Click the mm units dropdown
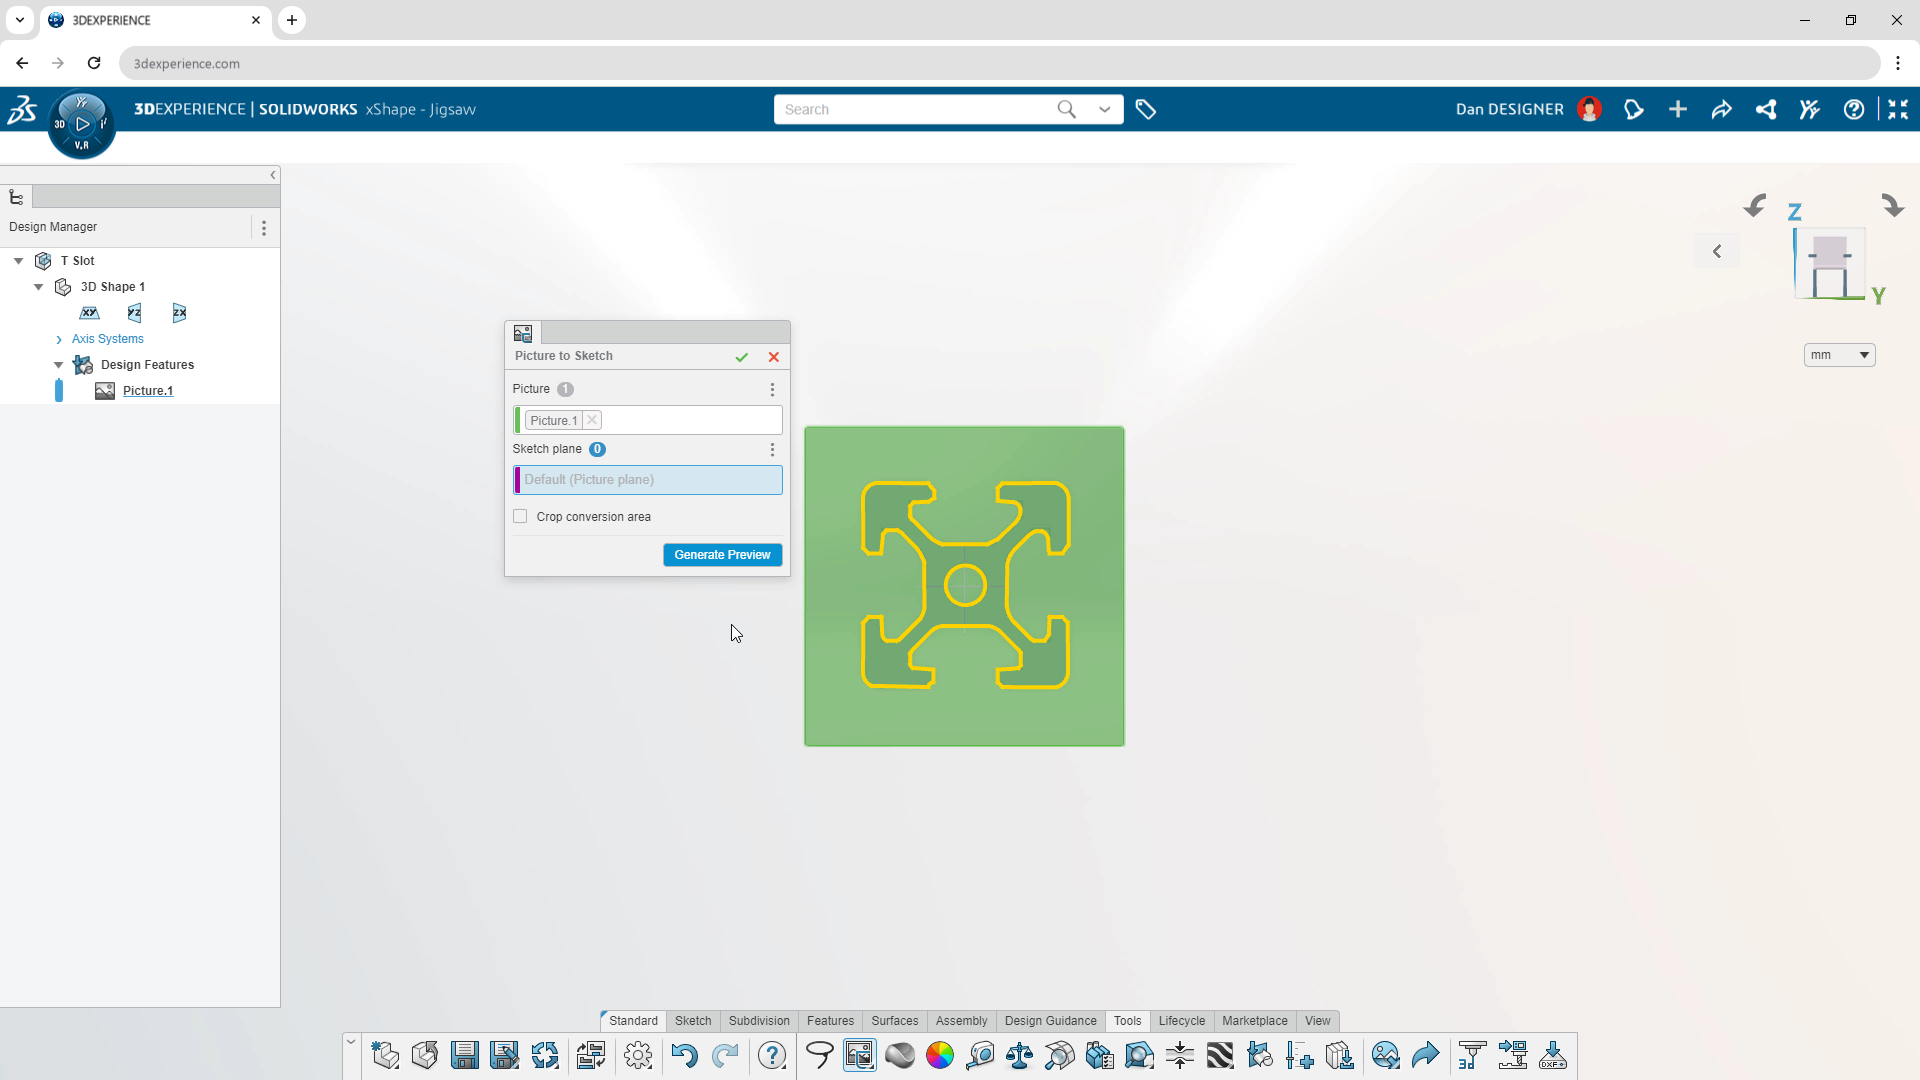This screenshot has width=1920, height=1080. coord(1840,355)
